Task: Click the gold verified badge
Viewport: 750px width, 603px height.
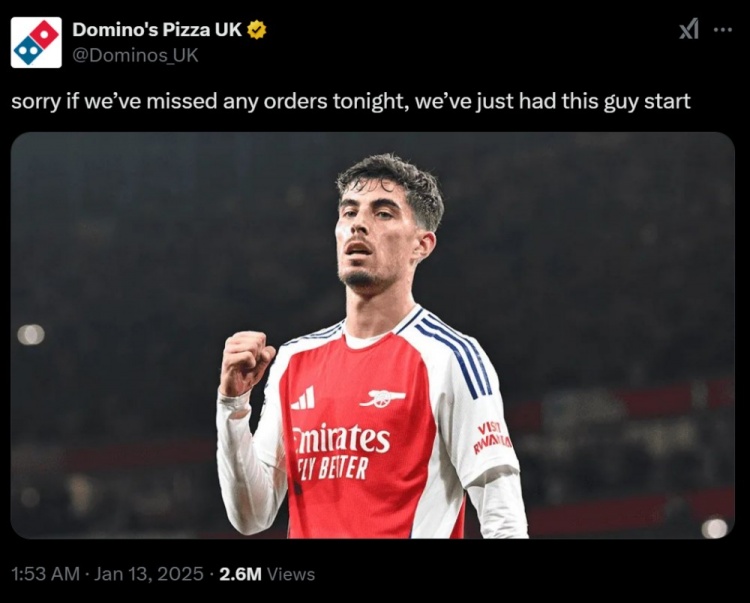Action: pyautogui.click(x=257, y=30)
